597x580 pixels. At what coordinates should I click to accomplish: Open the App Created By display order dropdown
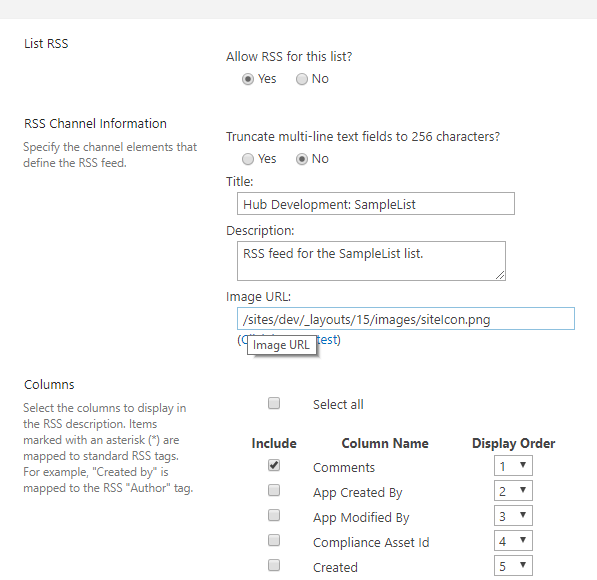(x=513, y=491)
